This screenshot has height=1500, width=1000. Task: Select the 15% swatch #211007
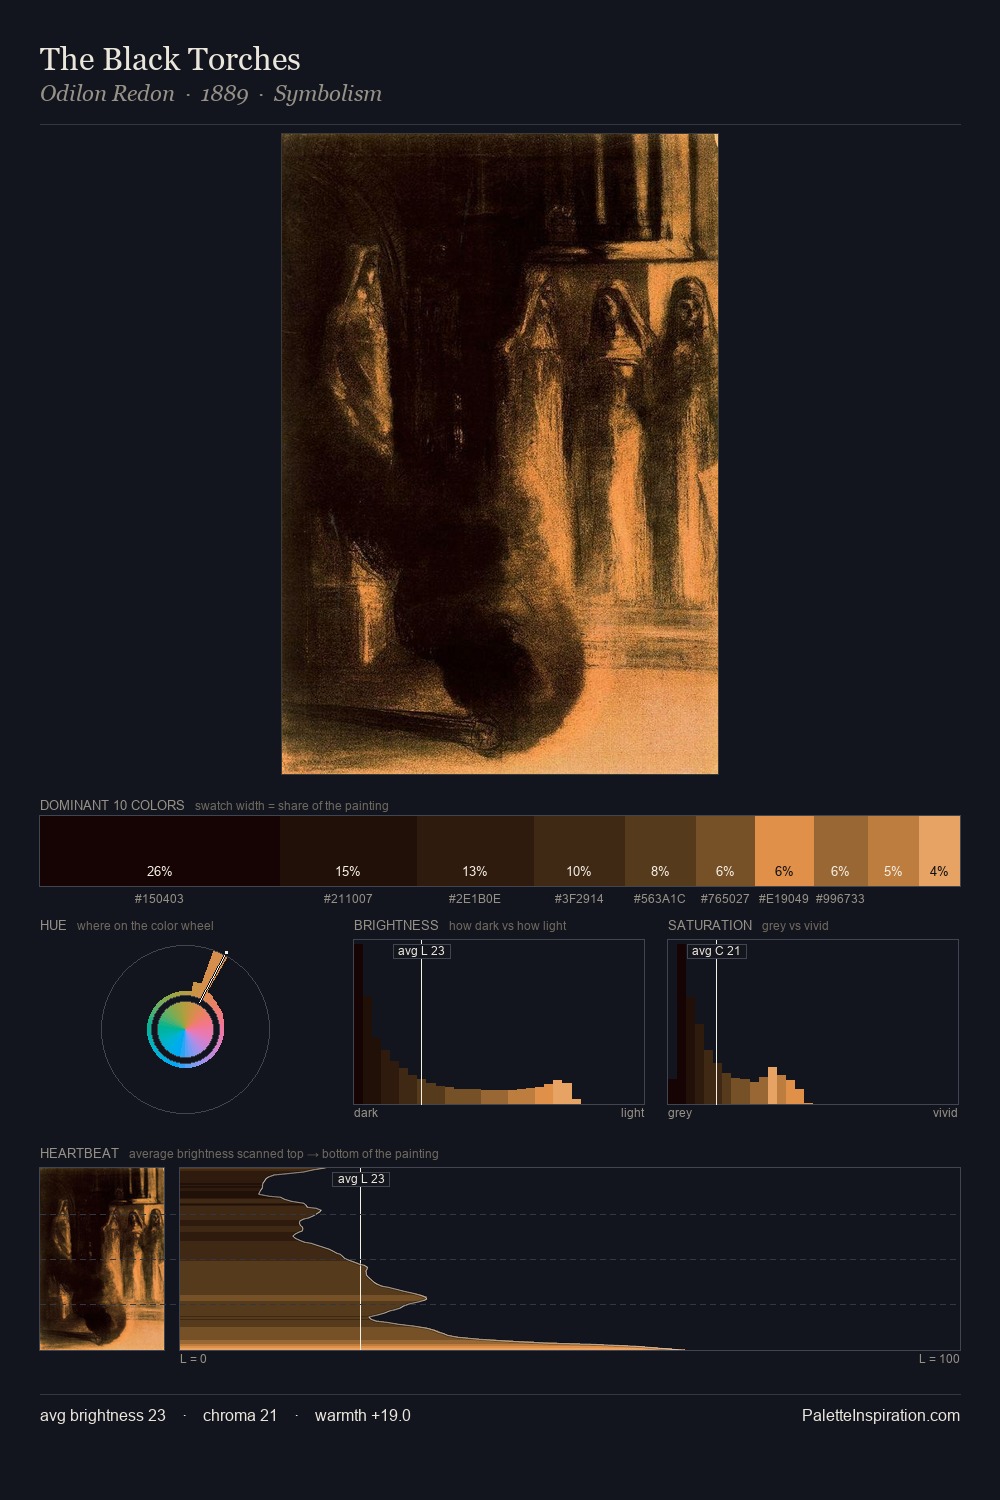348,851
